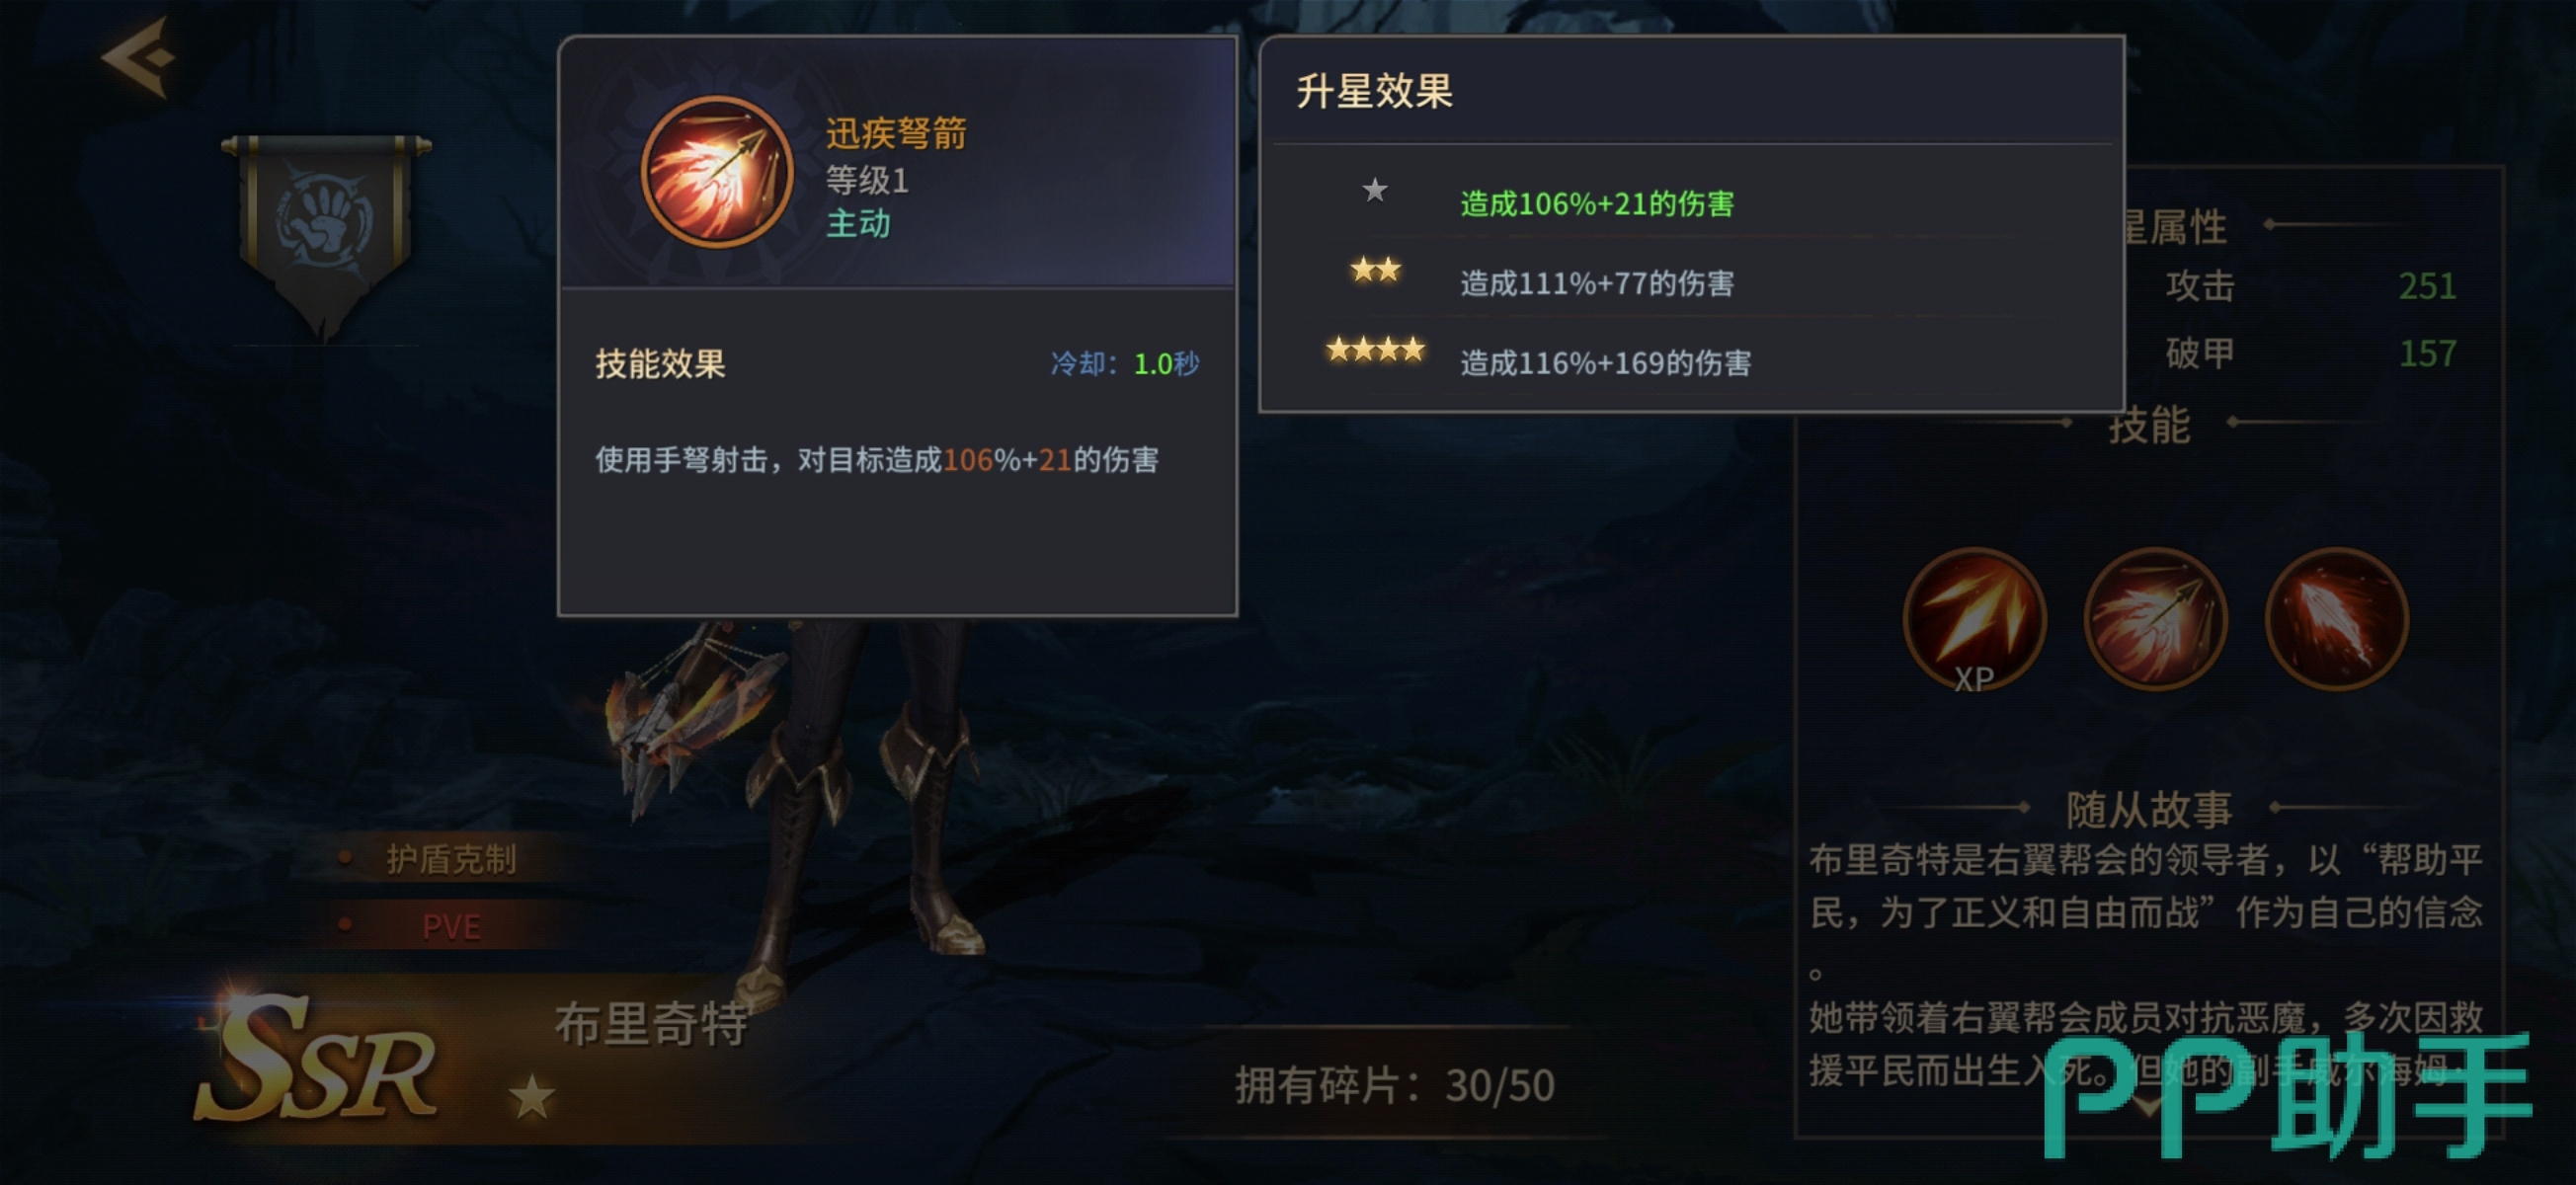
Task: Tap the 技能 section header
Action: click(2149, 425)
